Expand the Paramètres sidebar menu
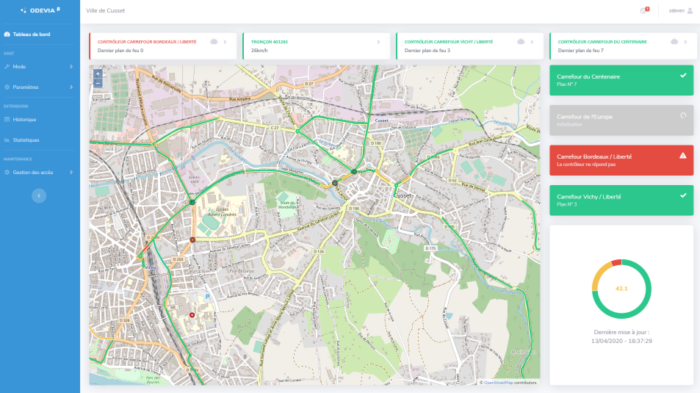700x393 pixels. [39, 87]
